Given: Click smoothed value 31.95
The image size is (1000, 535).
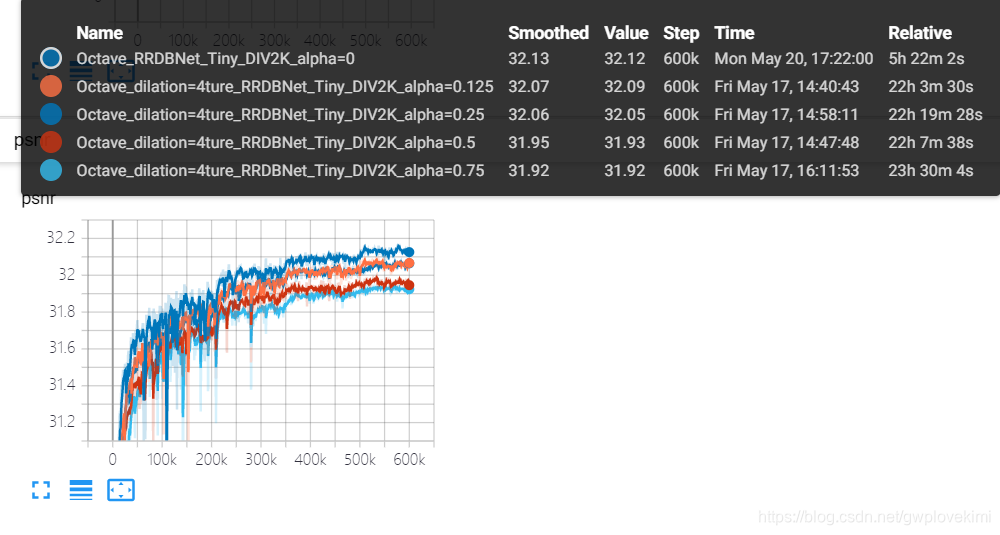Looking at the screenshot, I should click(x=529, y=143).
